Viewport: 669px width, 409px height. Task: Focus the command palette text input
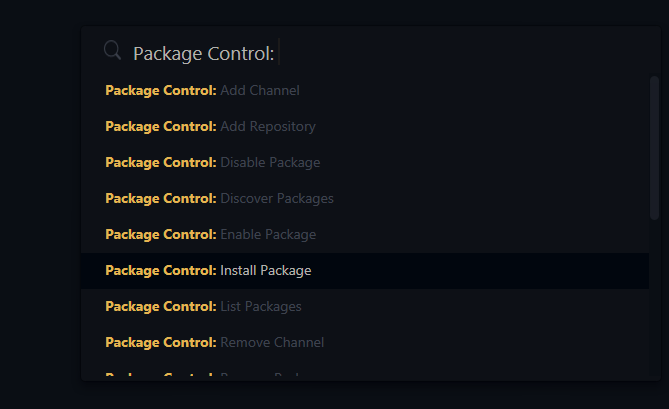pyautogui.click(x=400, y=52)
